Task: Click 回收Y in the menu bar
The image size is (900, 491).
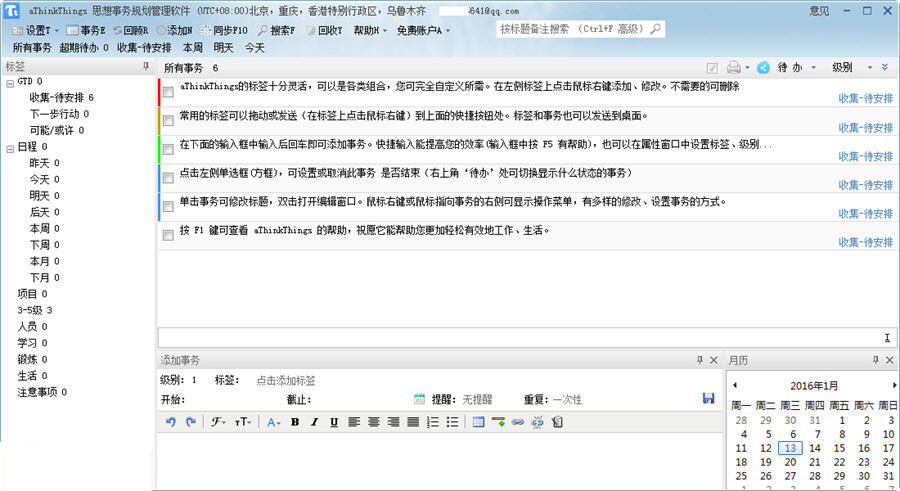Action: [324, 30]
